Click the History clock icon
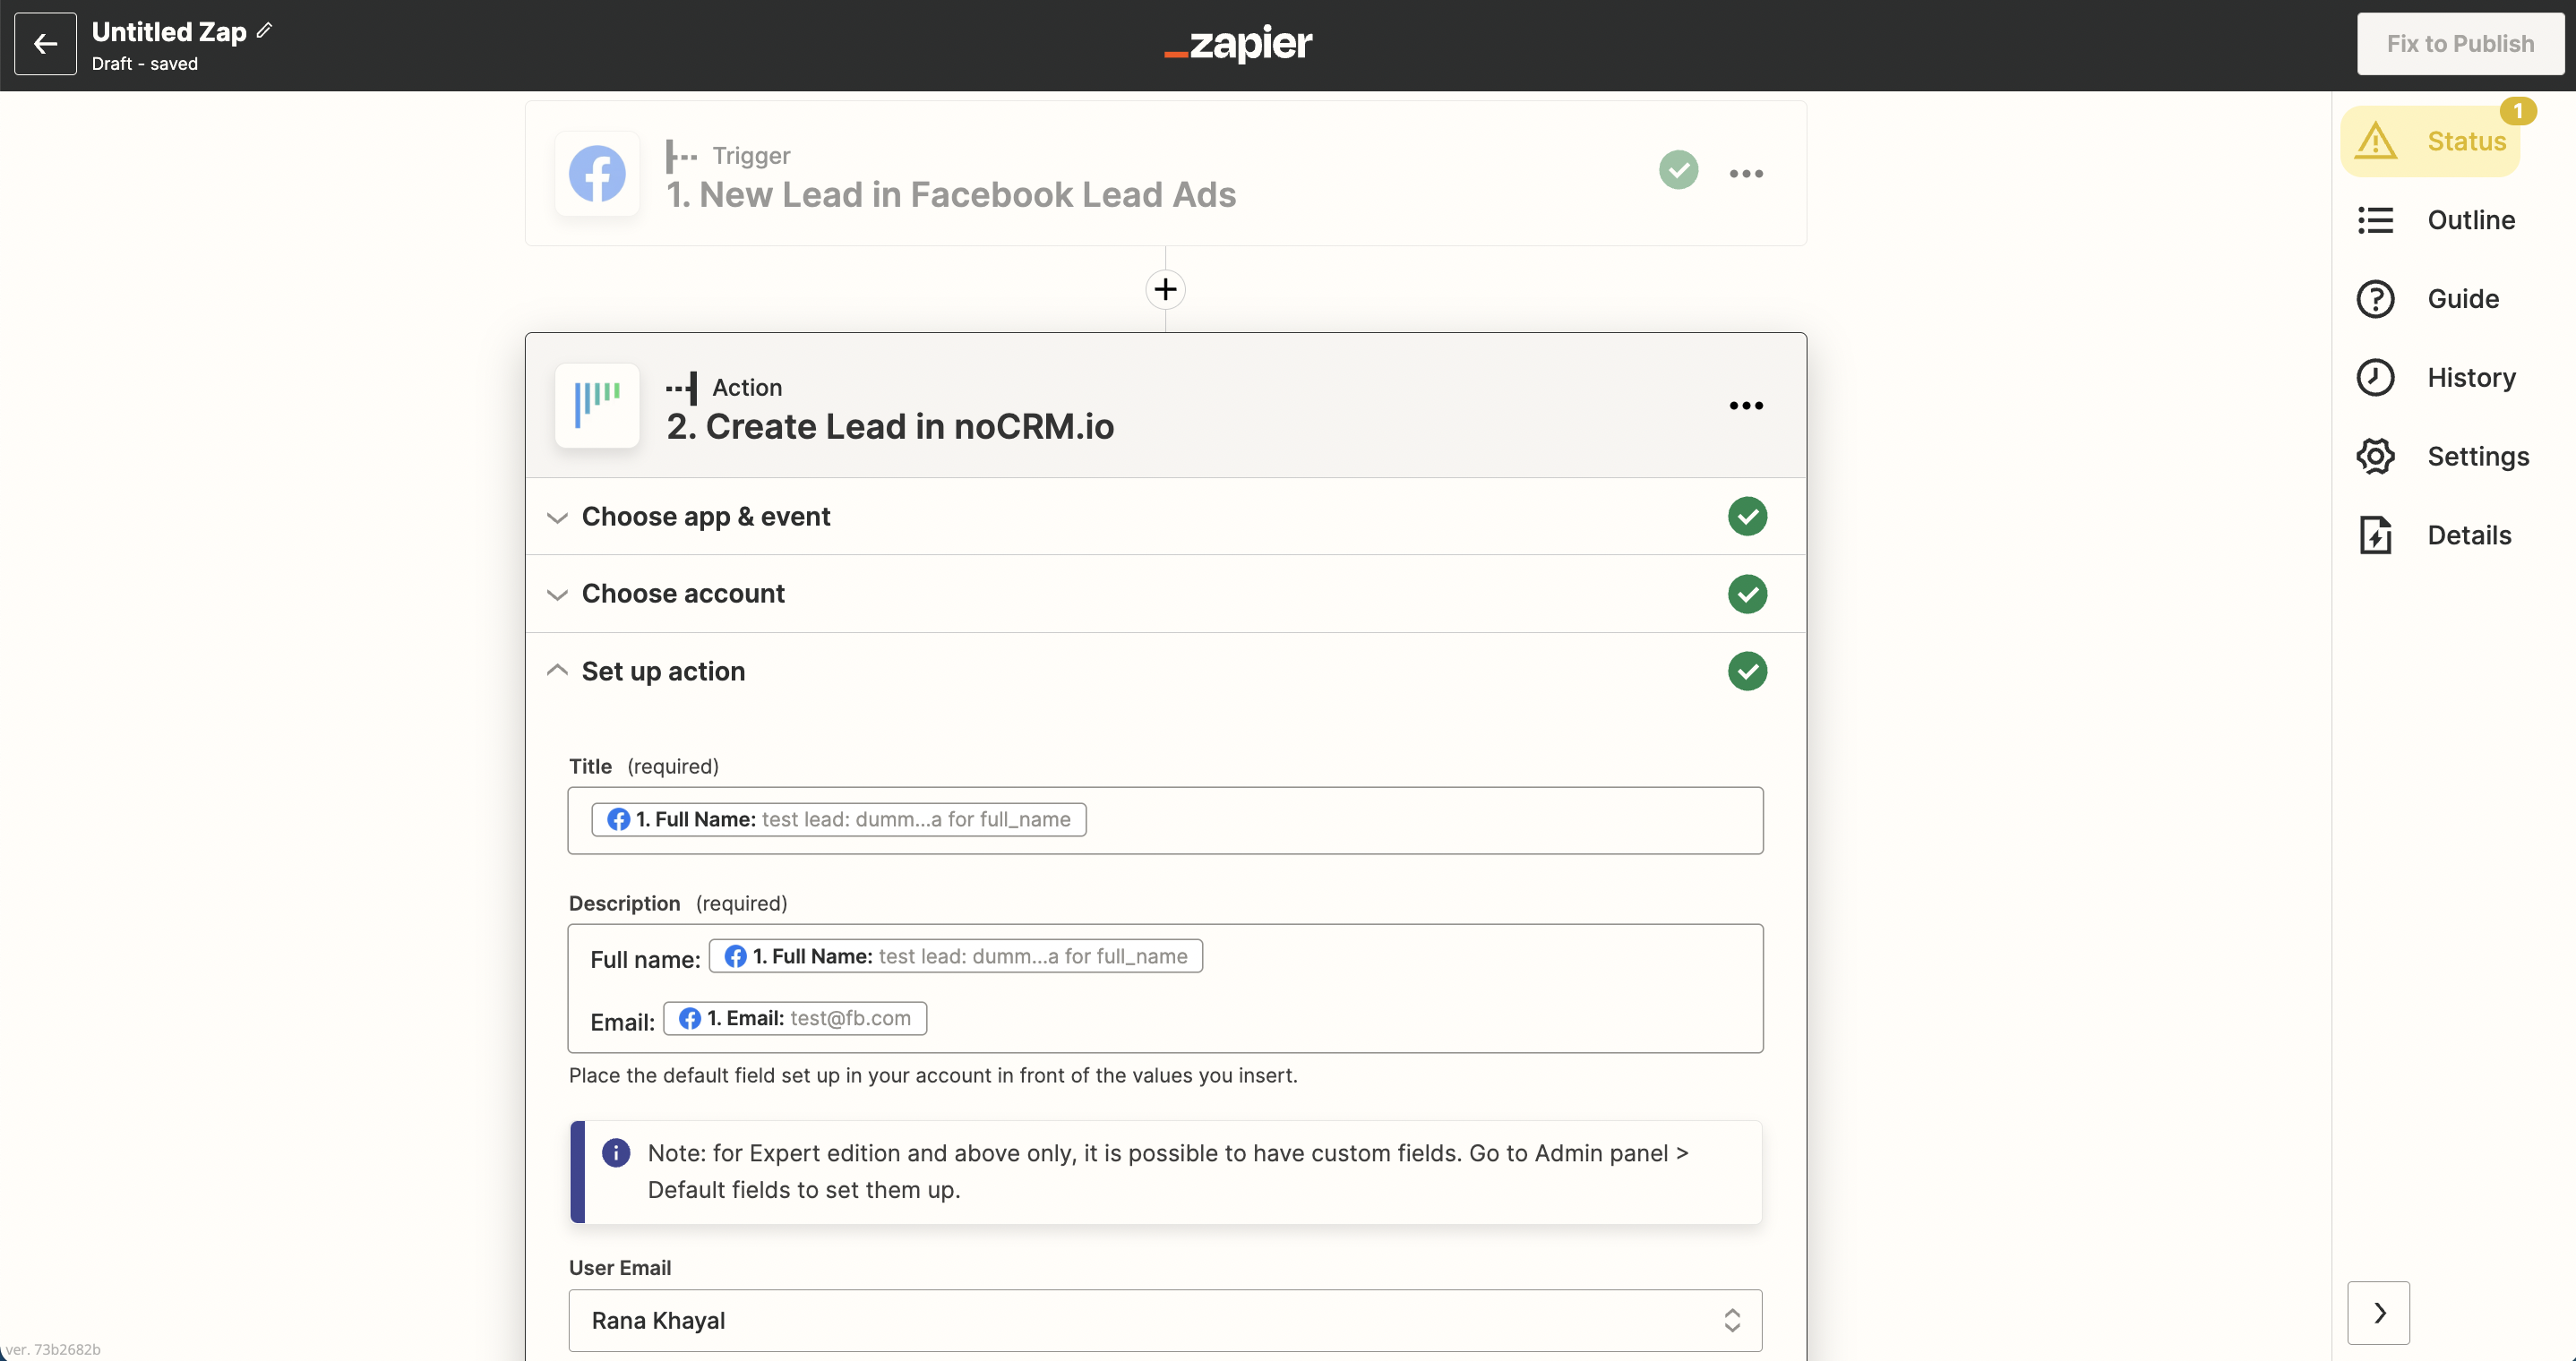Viewport: 2576px width, 1361px height. pos(2375,378)
